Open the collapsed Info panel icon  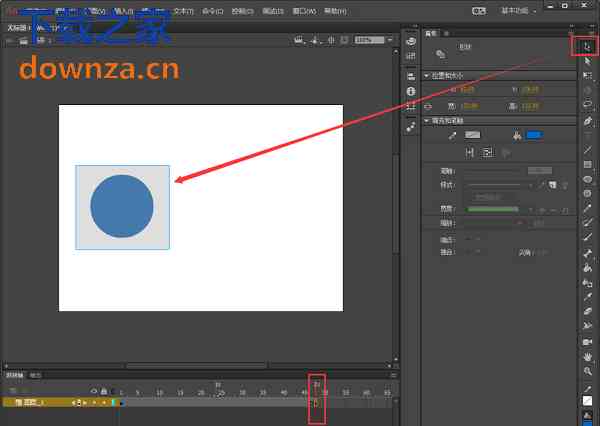tap(411, 91)
